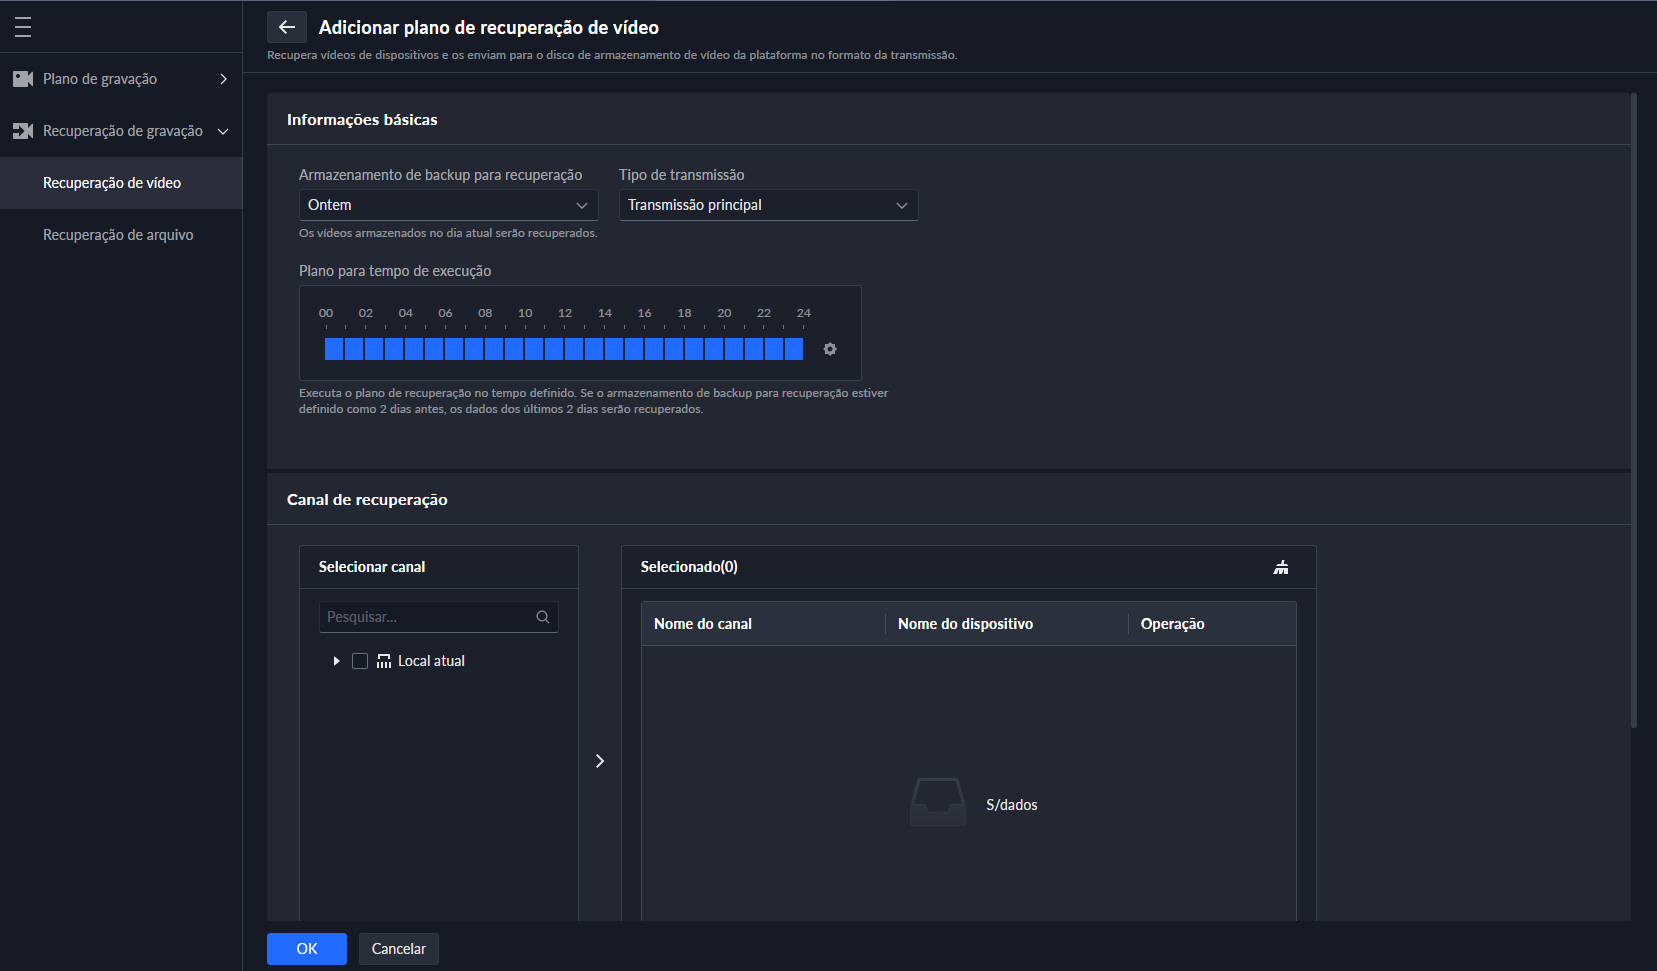Click in the Pesquisar search field
The image size is (1657, 971).
(428, 617)
